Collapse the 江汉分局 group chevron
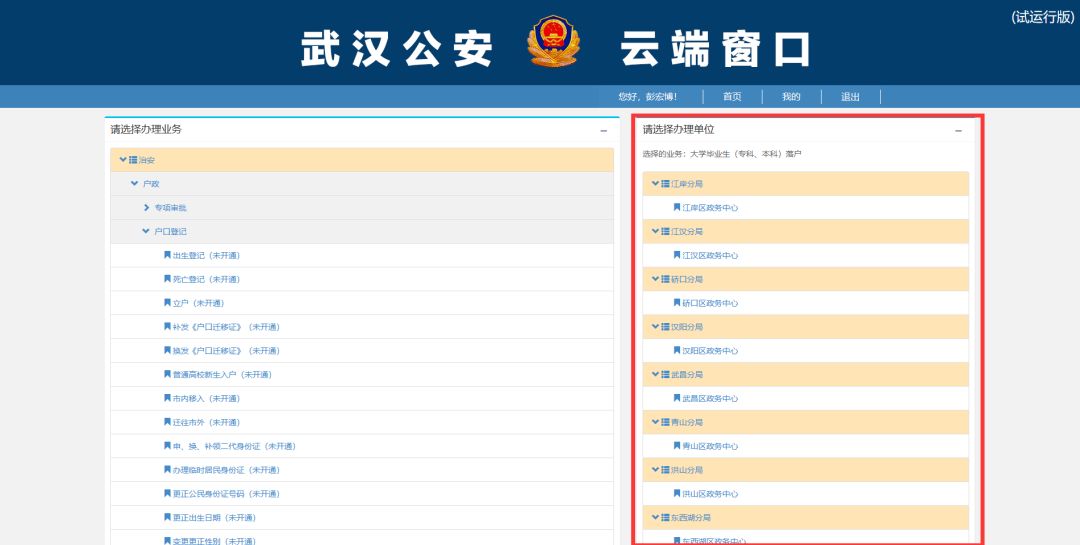 tap(655, 231)
